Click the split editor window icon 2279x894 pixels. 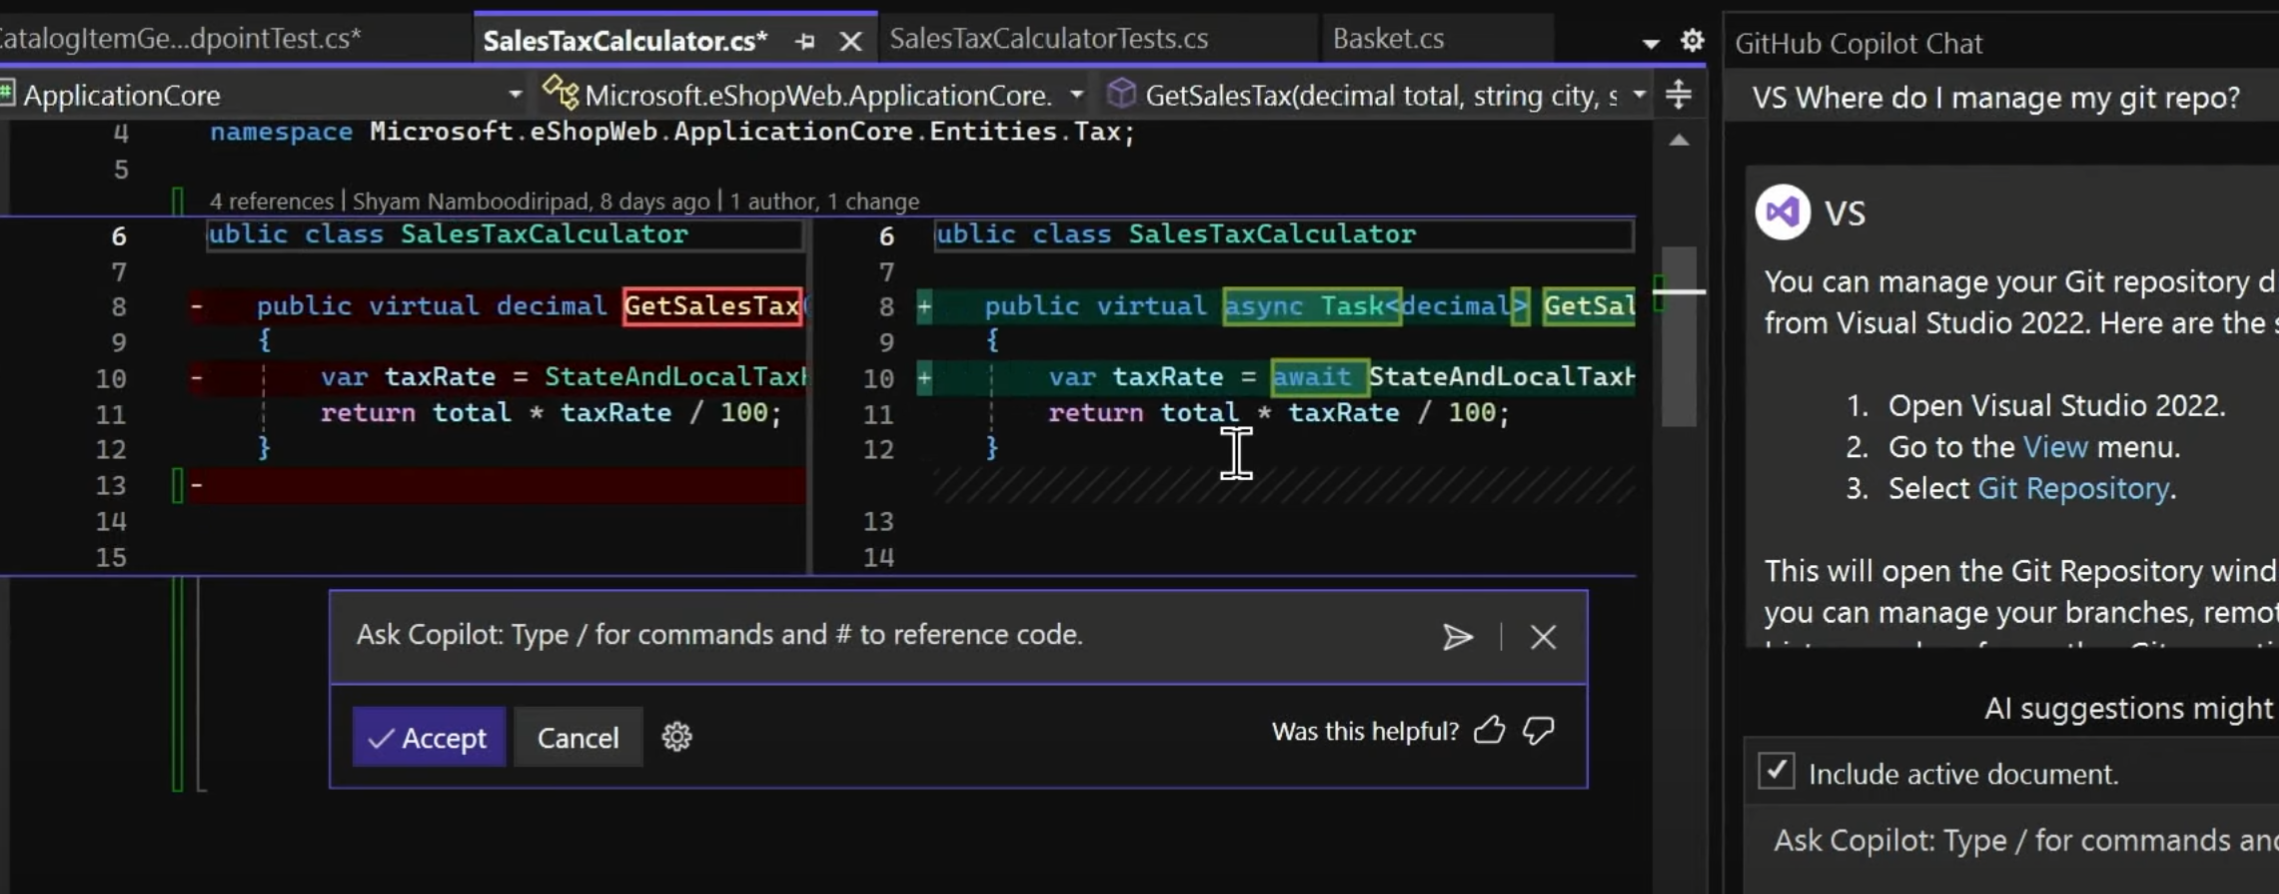coord(1678,95)
